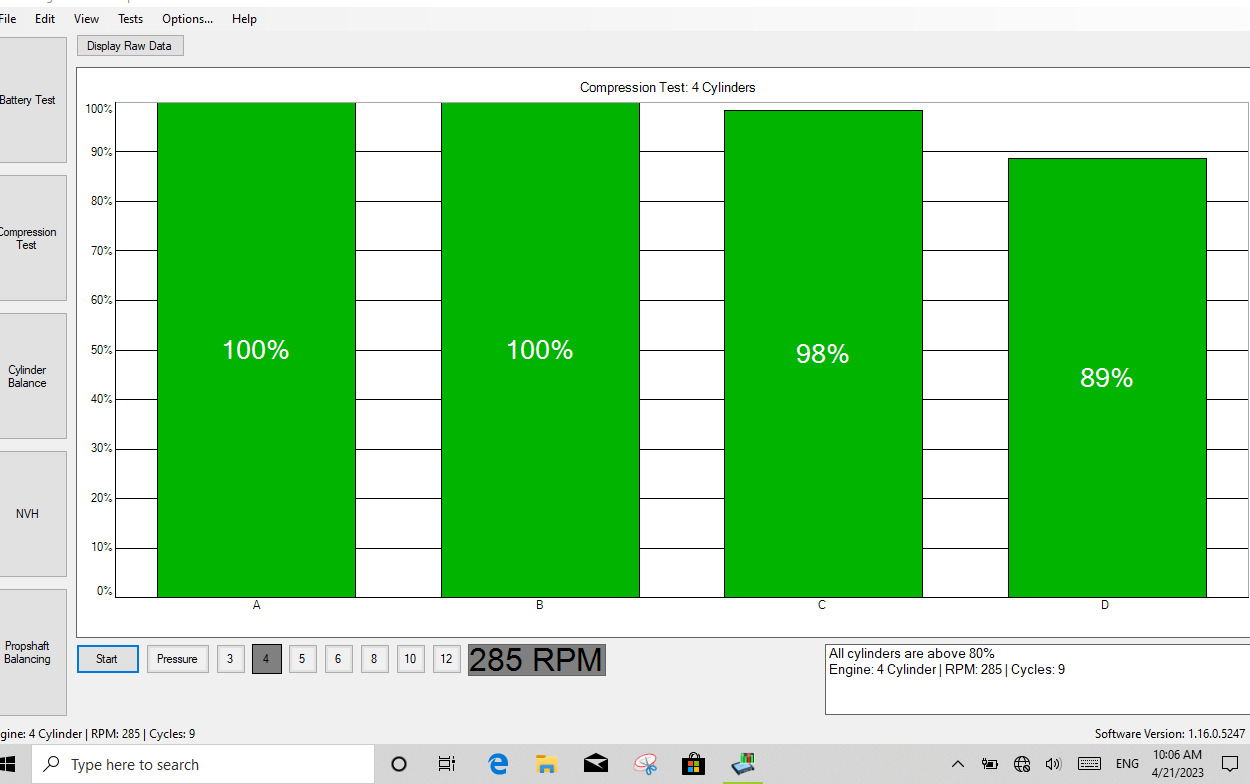Open the View menu

[x=87, y=19]
